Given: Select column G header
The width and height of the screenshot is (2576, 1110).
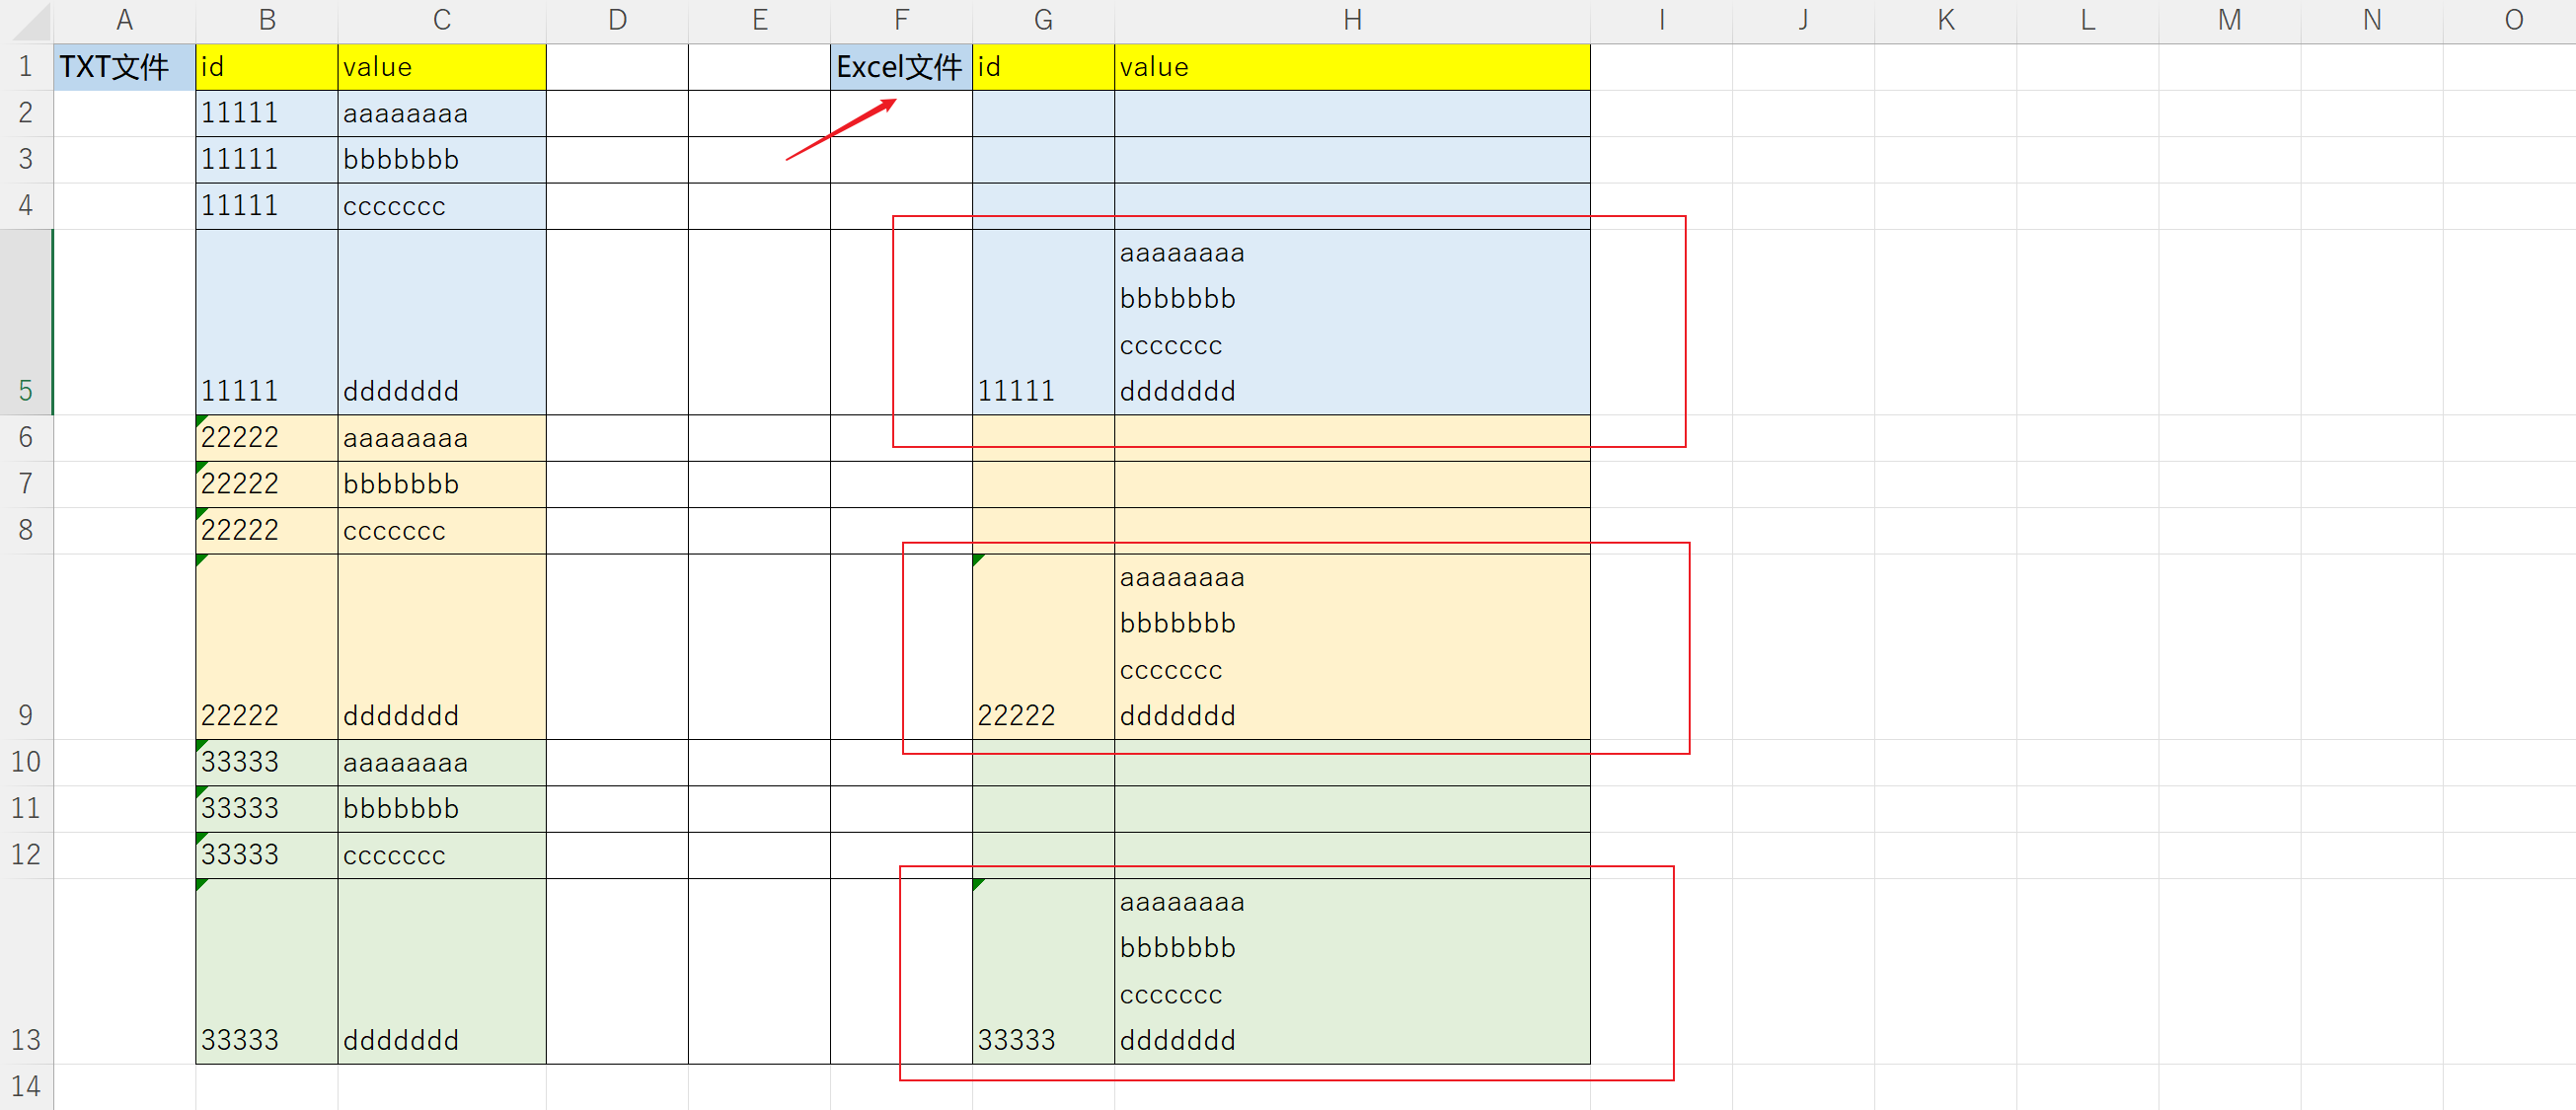Looking at the screenshot, I should pos(1043,20).
